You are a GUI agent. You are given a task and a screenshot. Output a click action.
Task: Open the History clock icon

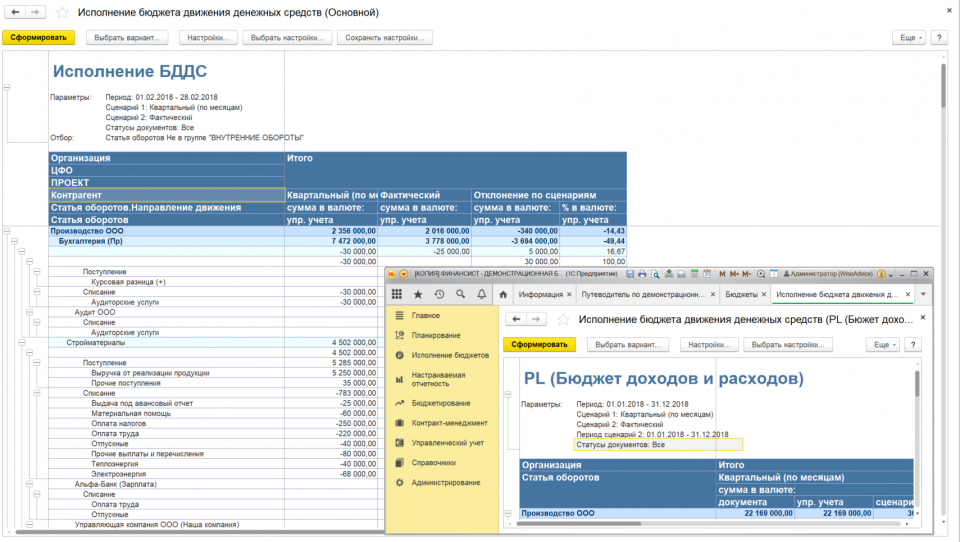coord(439,294)
